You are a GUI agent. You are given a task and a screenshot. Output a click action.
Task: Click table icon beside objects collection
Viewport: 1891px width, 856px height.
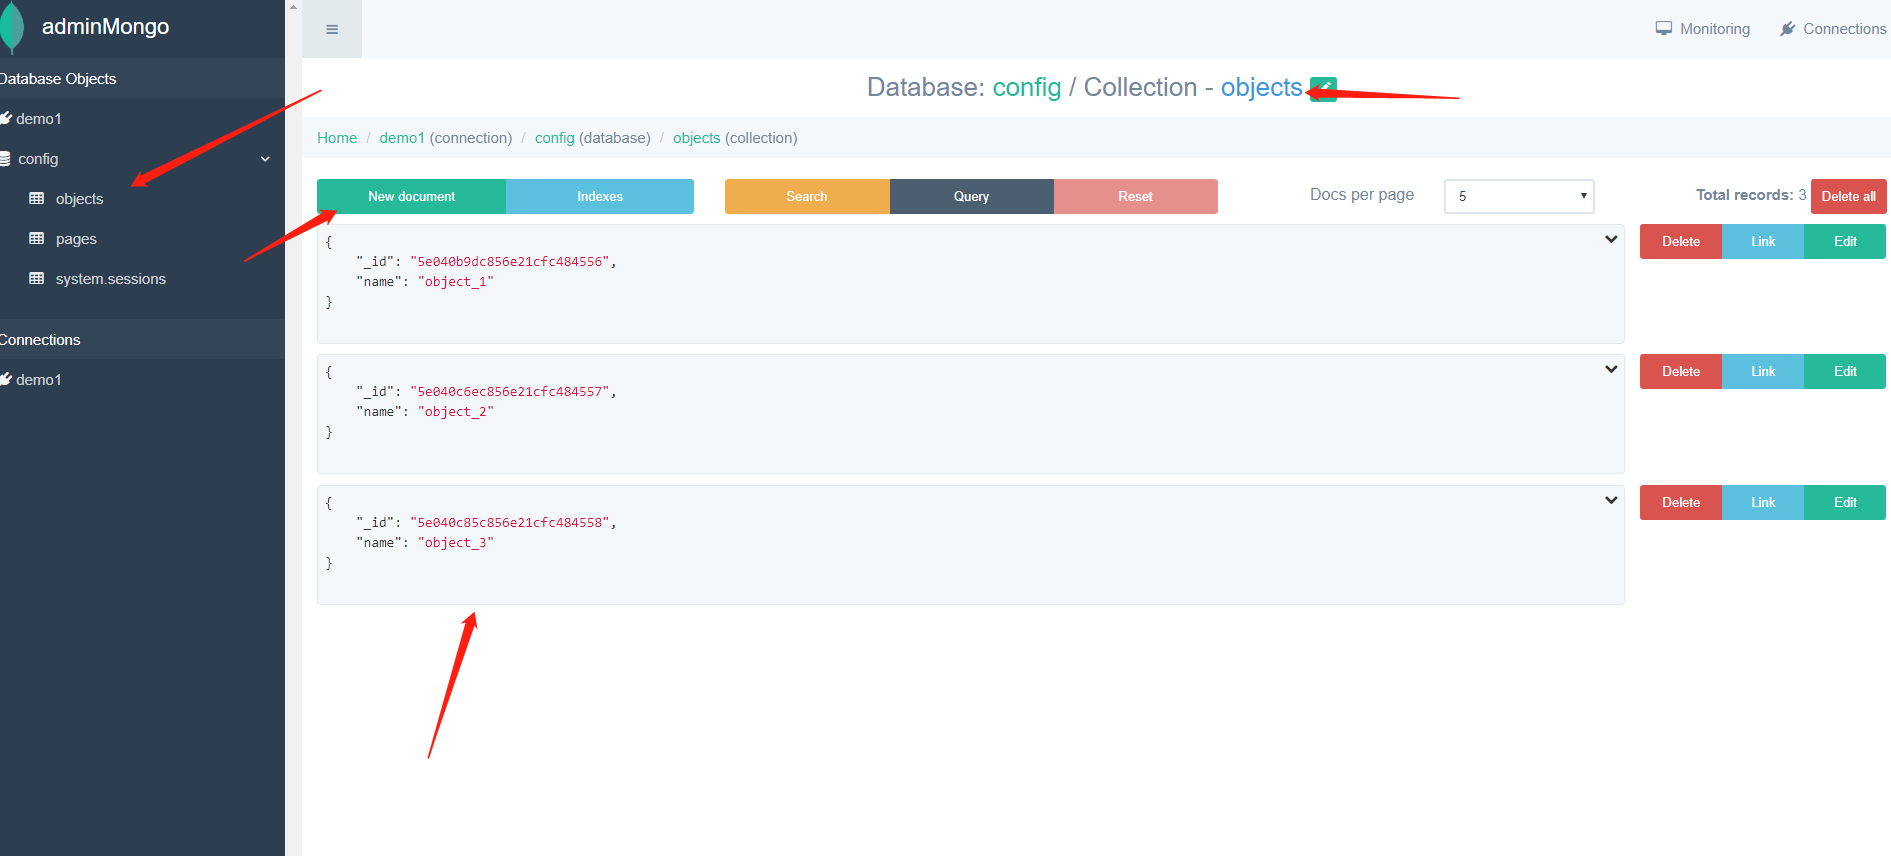37,198
